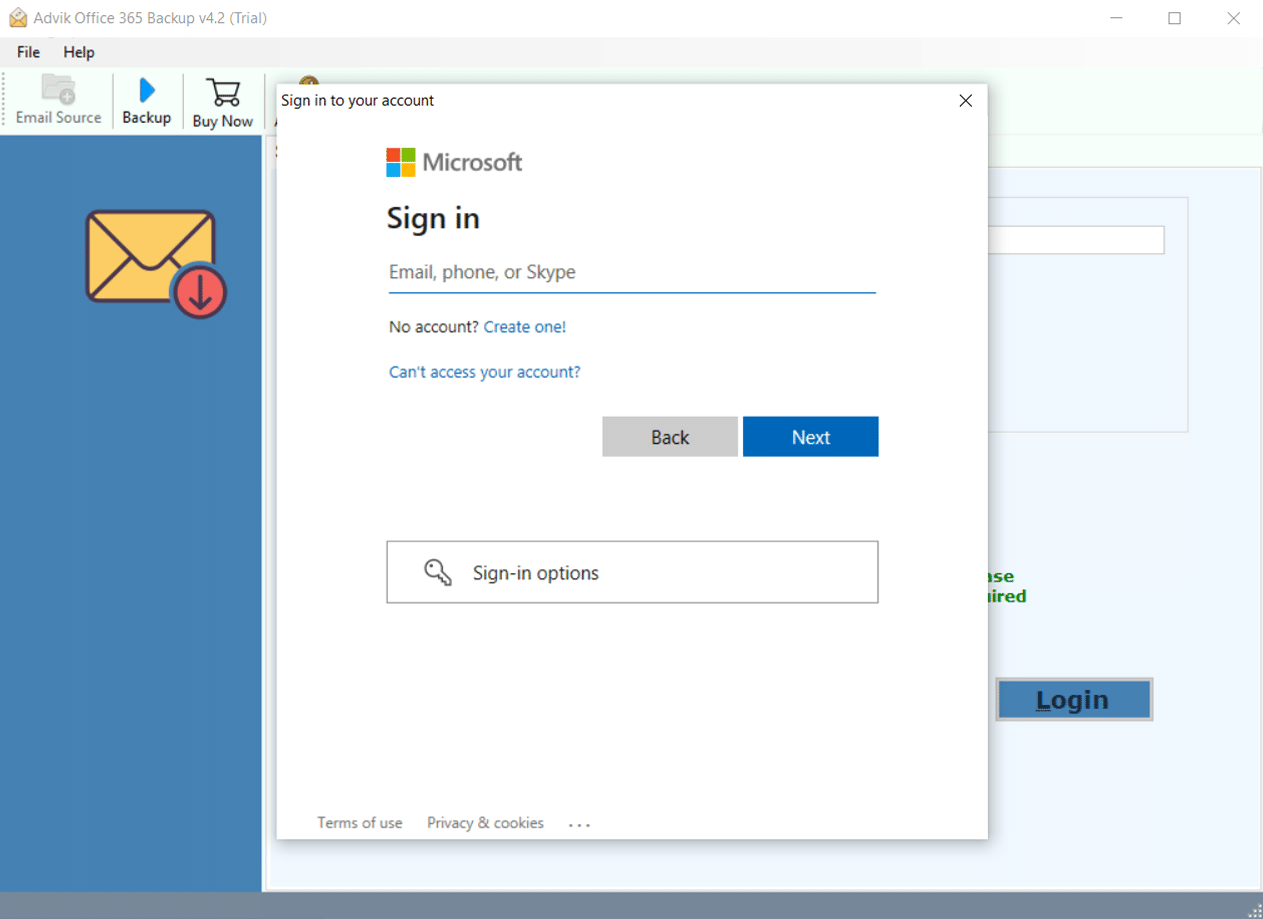Close the Advik Office 365 Backup window
Screen dimensions: 1263x919
pyautogui.click(x=1234, y=18)
